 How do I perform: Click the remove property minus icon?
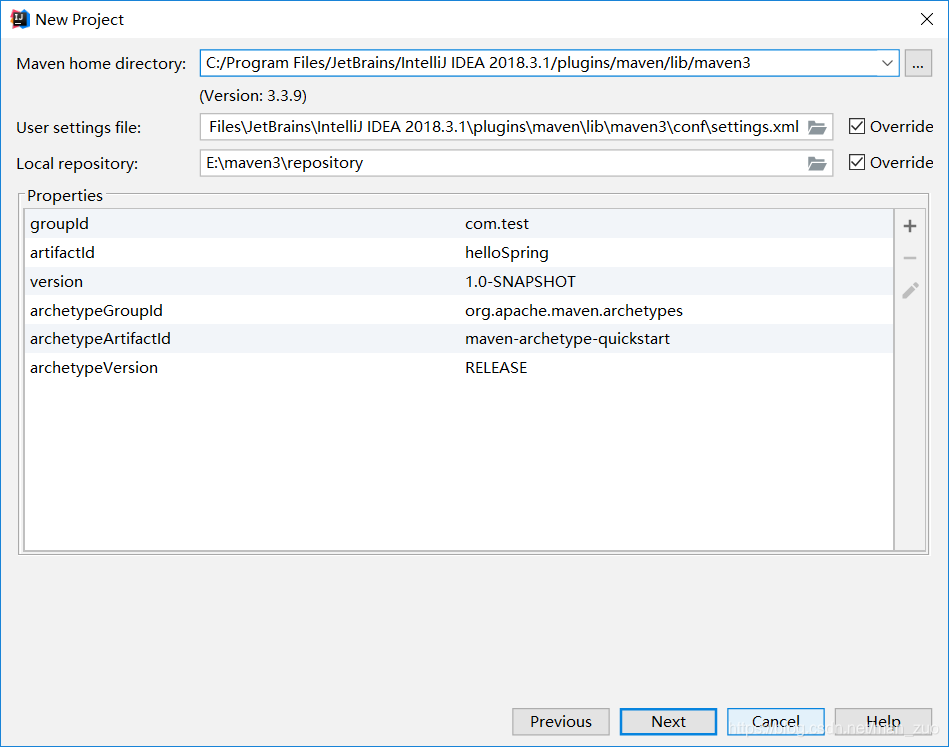(910, 258)
